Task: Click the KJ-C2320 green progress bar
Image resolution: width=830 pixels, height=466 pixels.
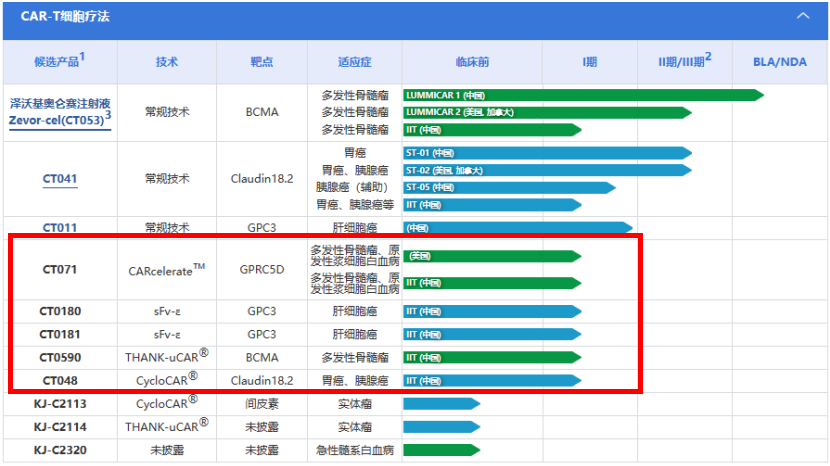Action: click(440, 450)
